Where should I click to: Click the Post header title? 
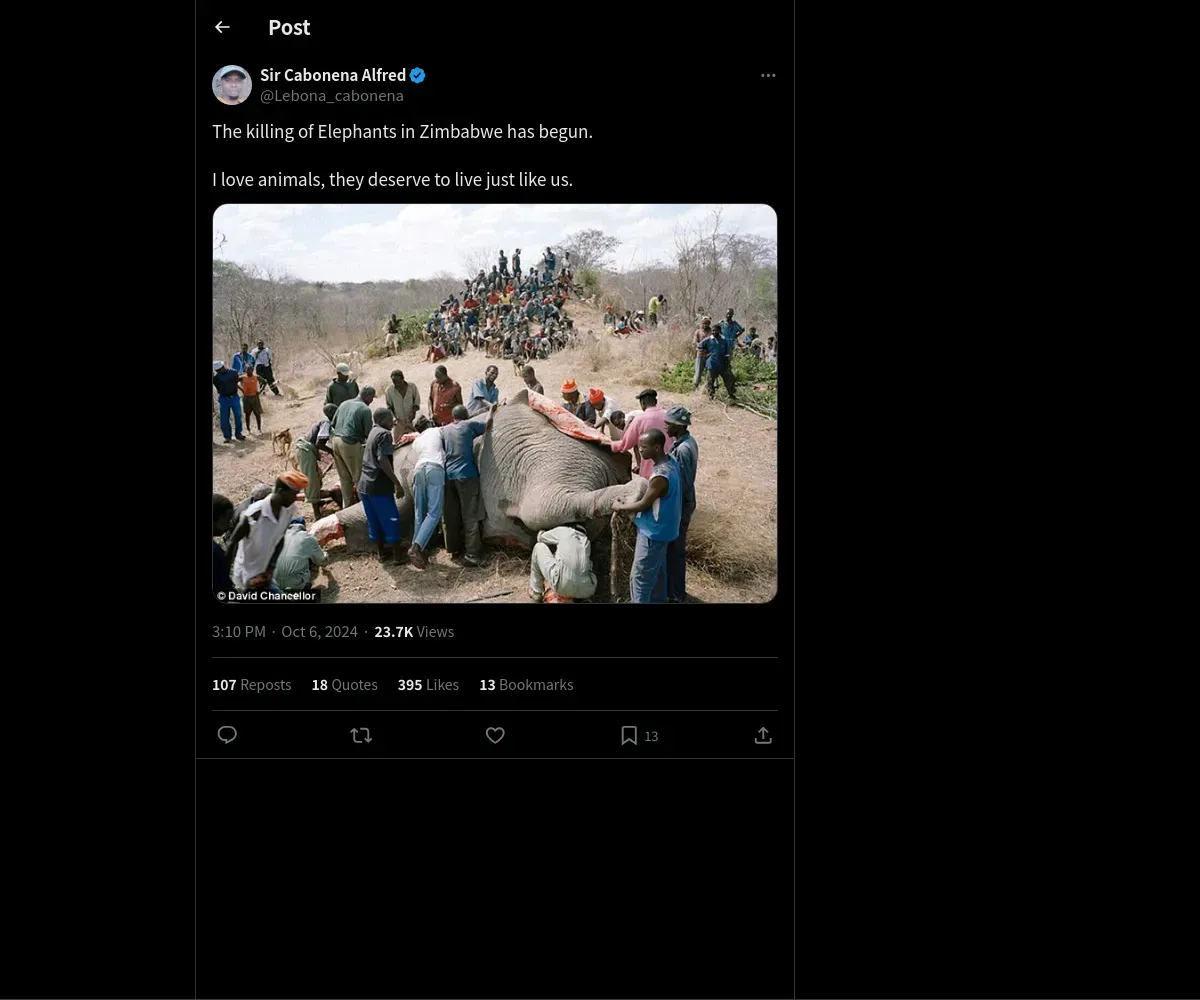coord(289,28)
